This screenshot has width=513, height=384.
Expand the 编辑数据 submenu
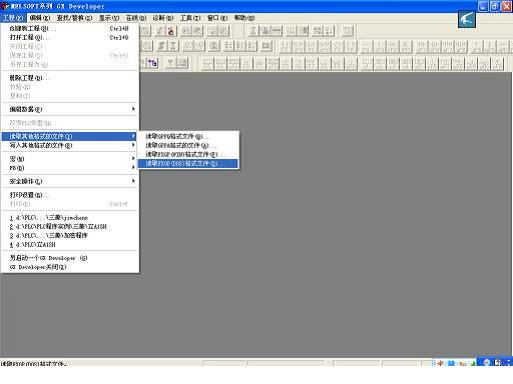69,109
